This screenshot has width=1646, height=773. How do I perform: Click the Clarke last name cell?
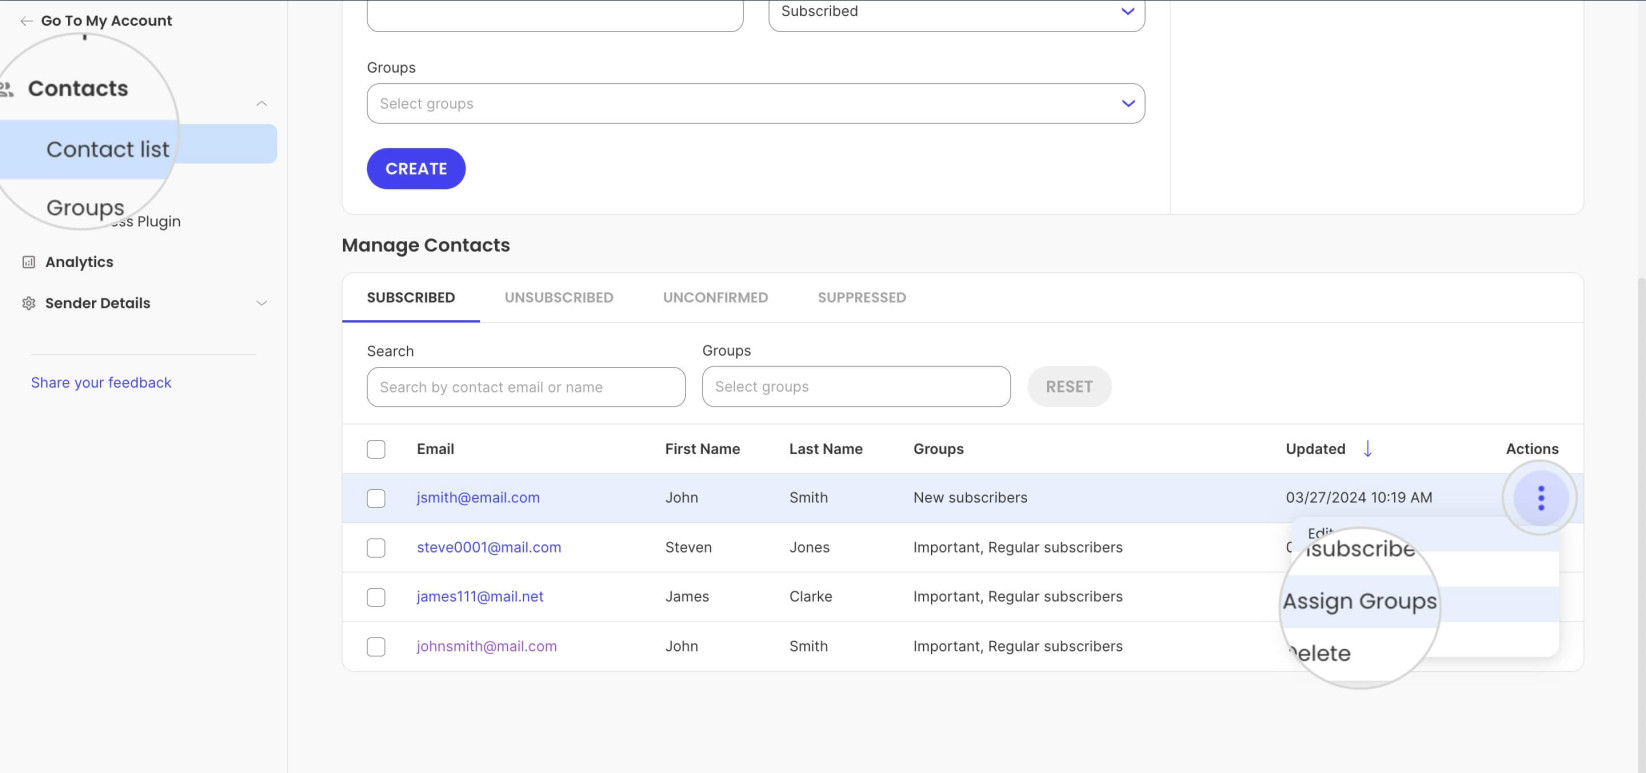point(810,597)
